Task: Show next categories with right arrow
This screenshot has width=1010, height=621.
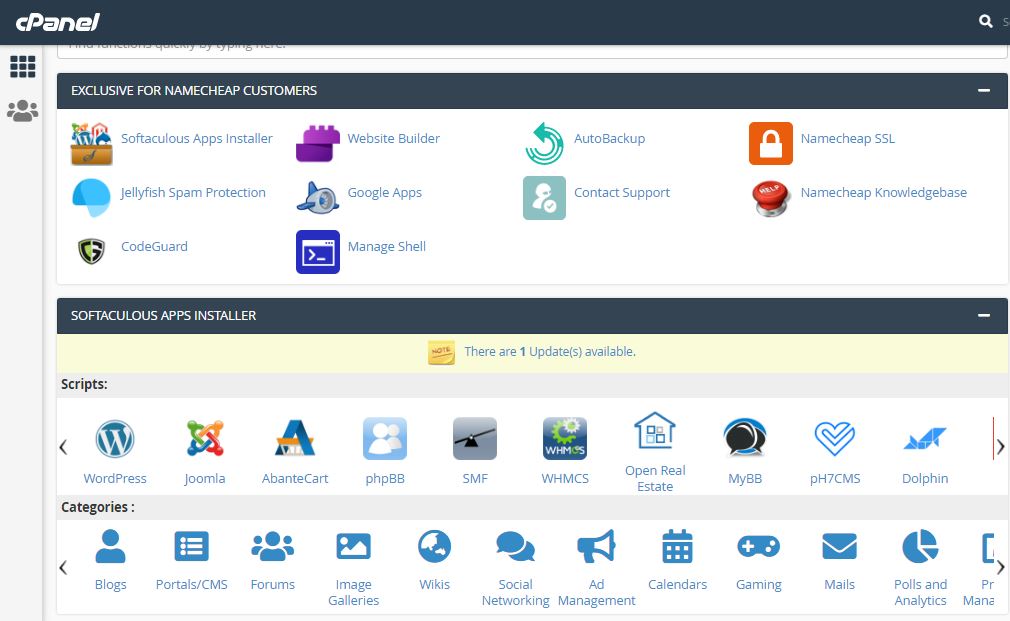Action: tap(1000, 567)
